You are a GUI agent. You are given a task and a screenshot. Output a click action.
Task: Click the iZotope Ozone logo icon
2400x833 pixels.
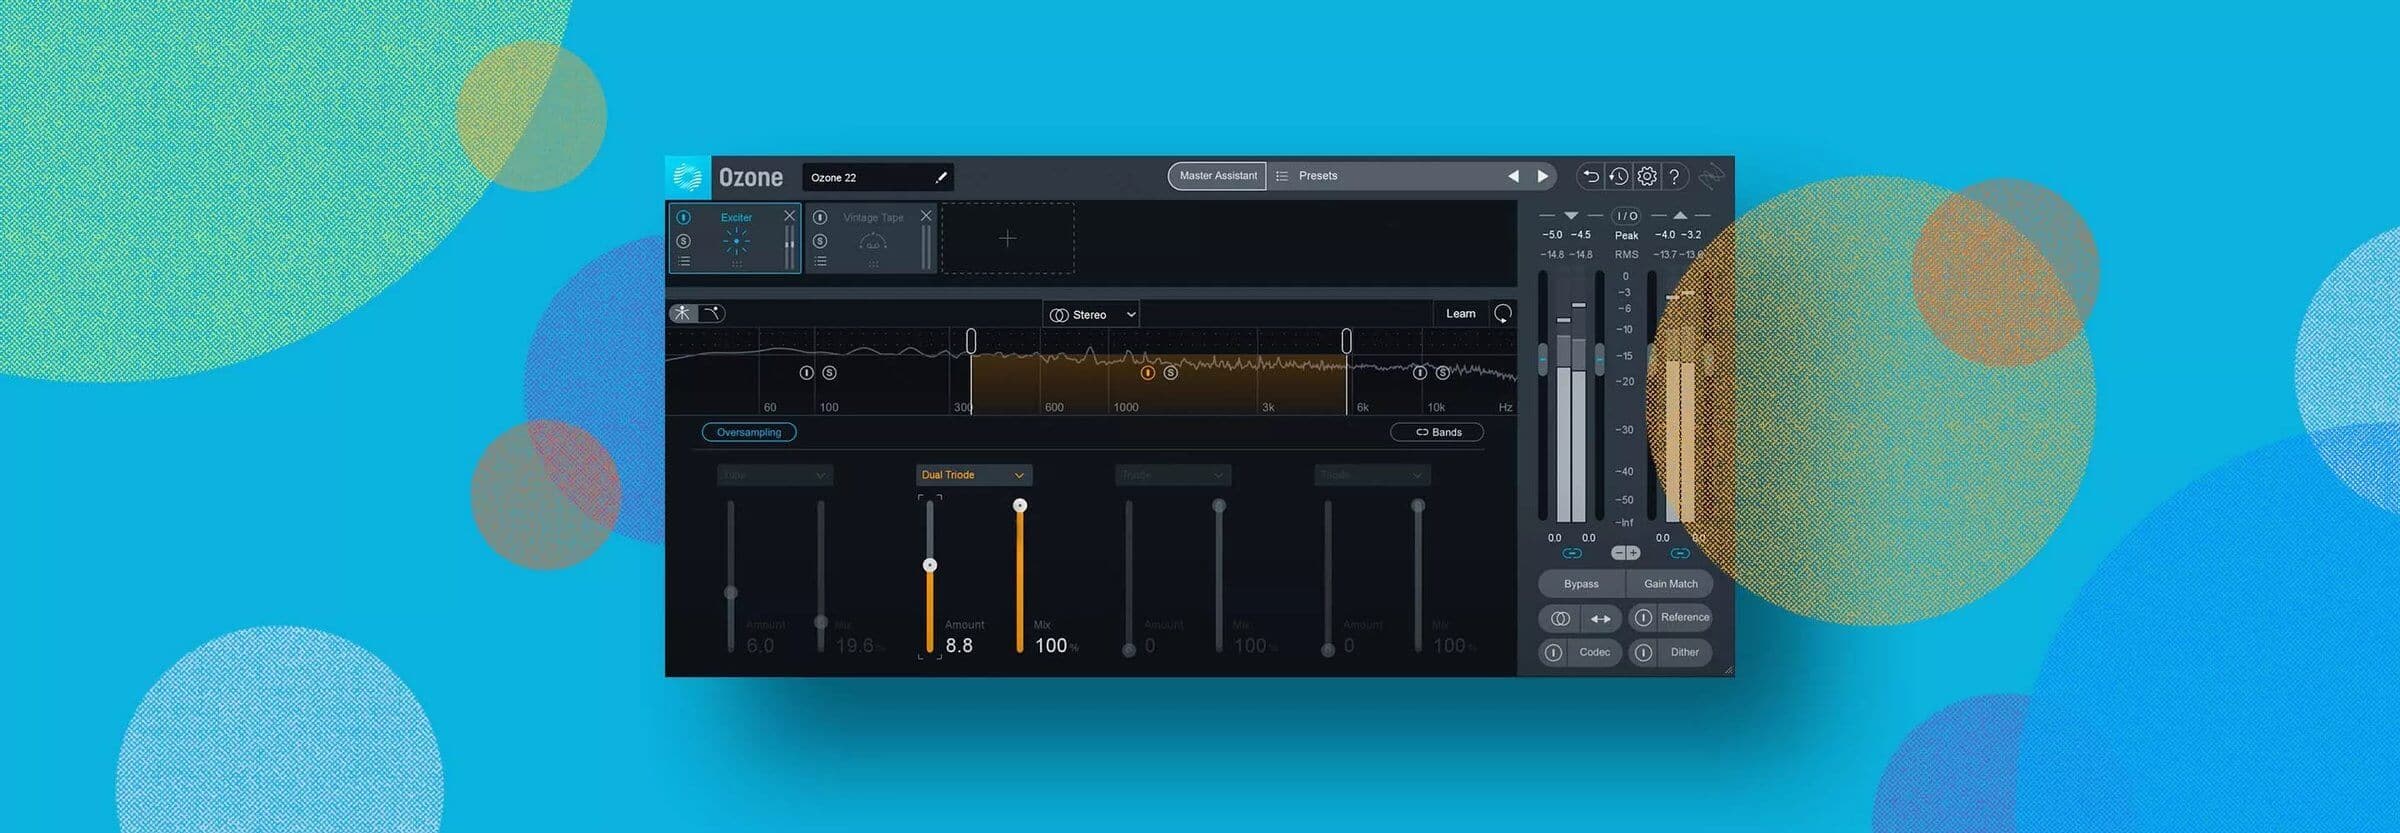coord(688,177)
